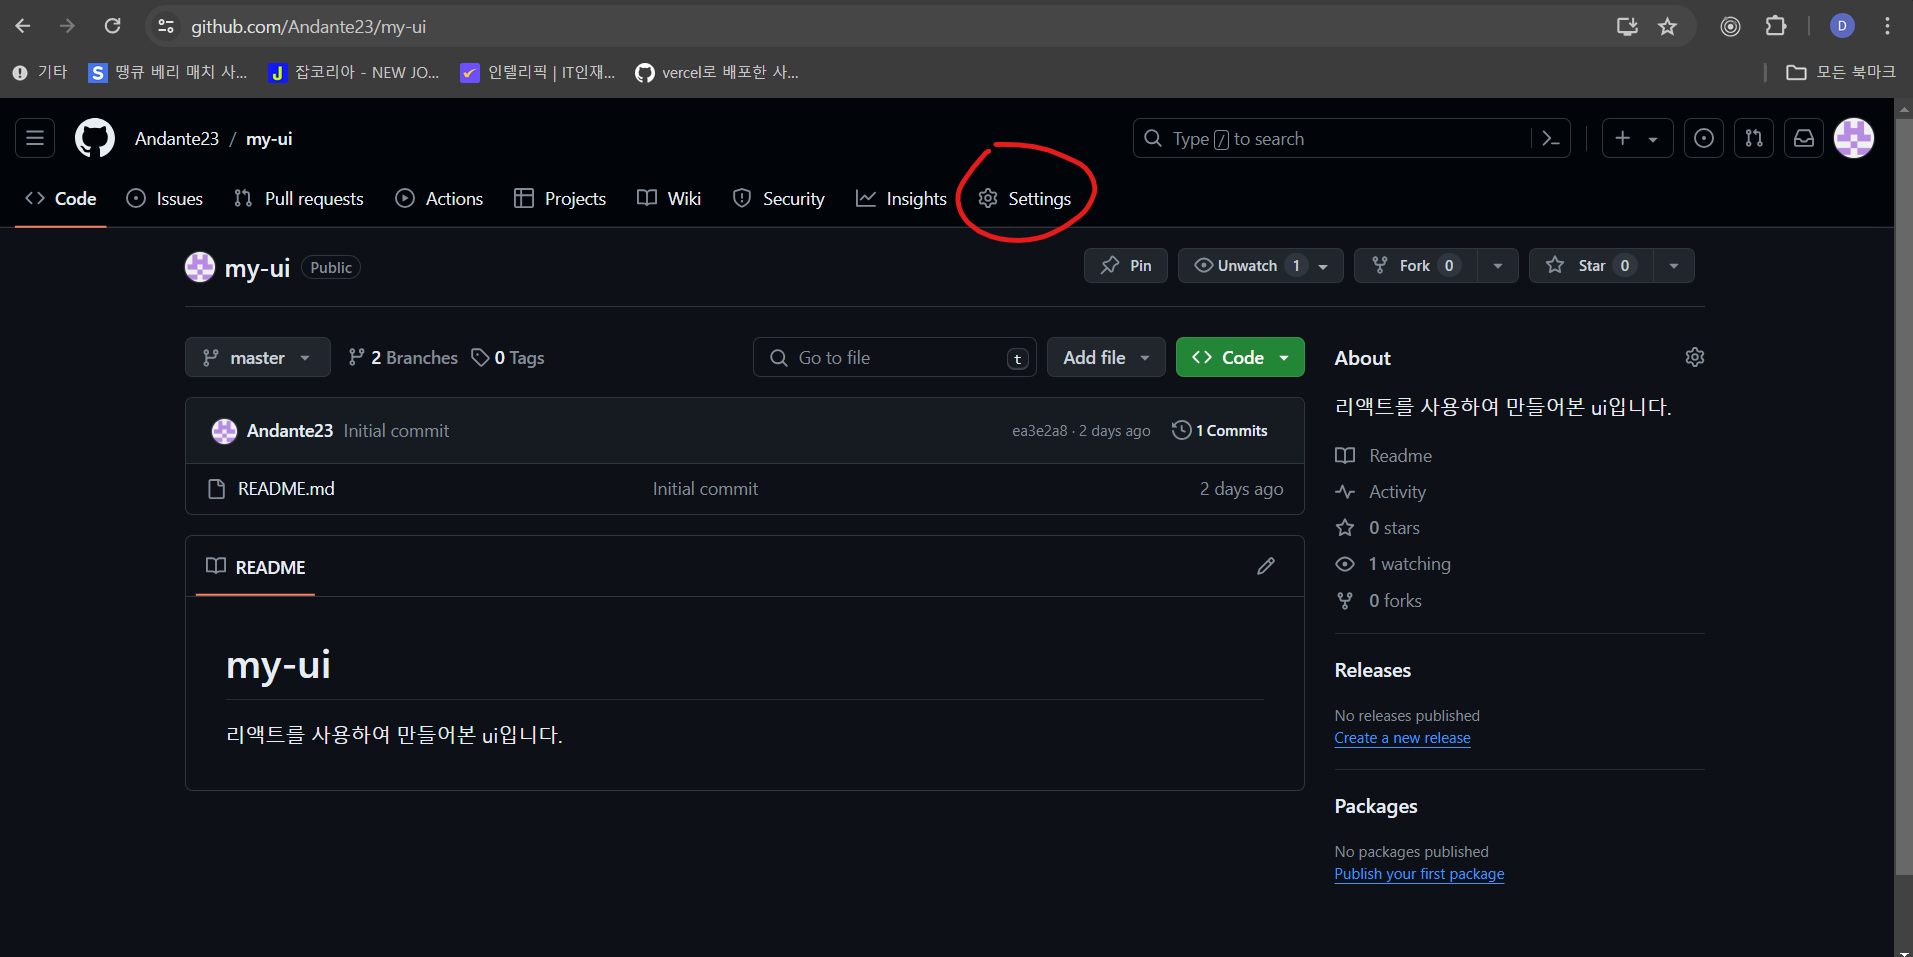
Task: Open the Projects tab
Action: pyautogui.click(x=560, y=198)
